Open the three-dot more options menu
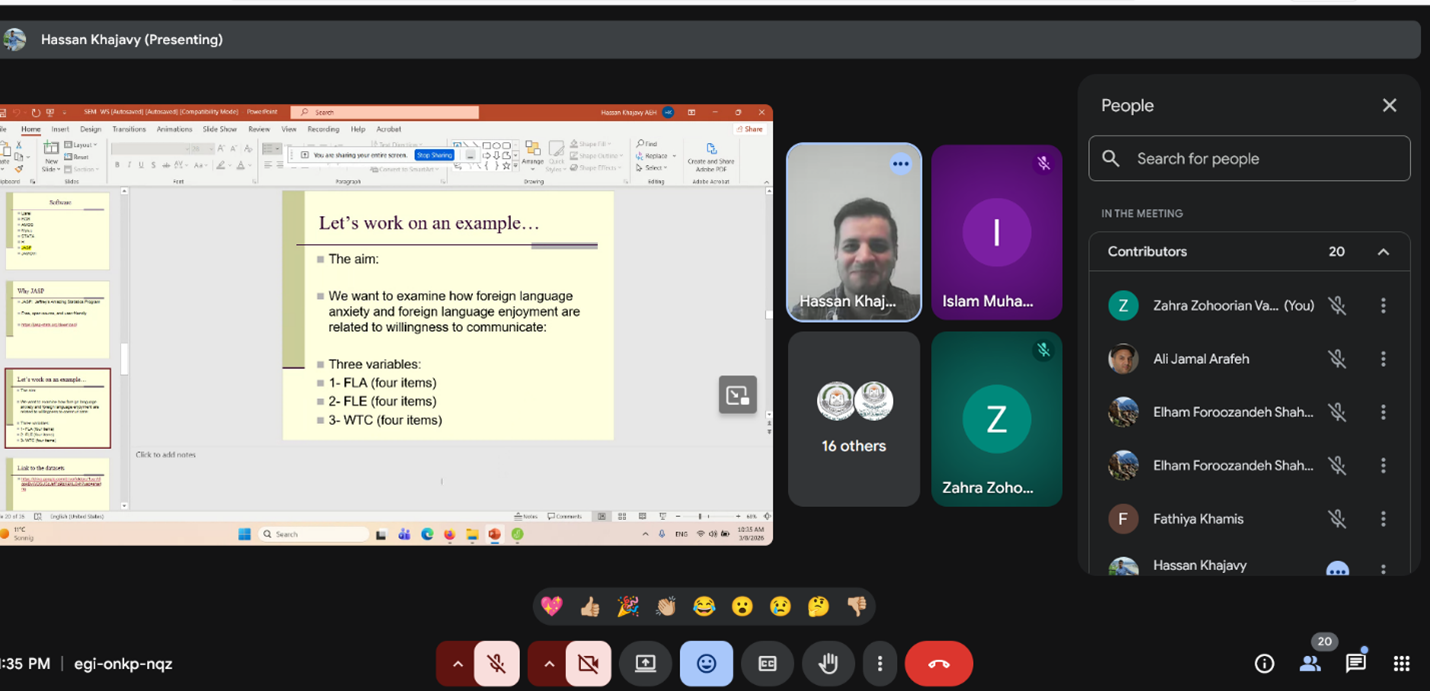The image size is (1430, 691). pyautogui.click(x=879, y=664)
